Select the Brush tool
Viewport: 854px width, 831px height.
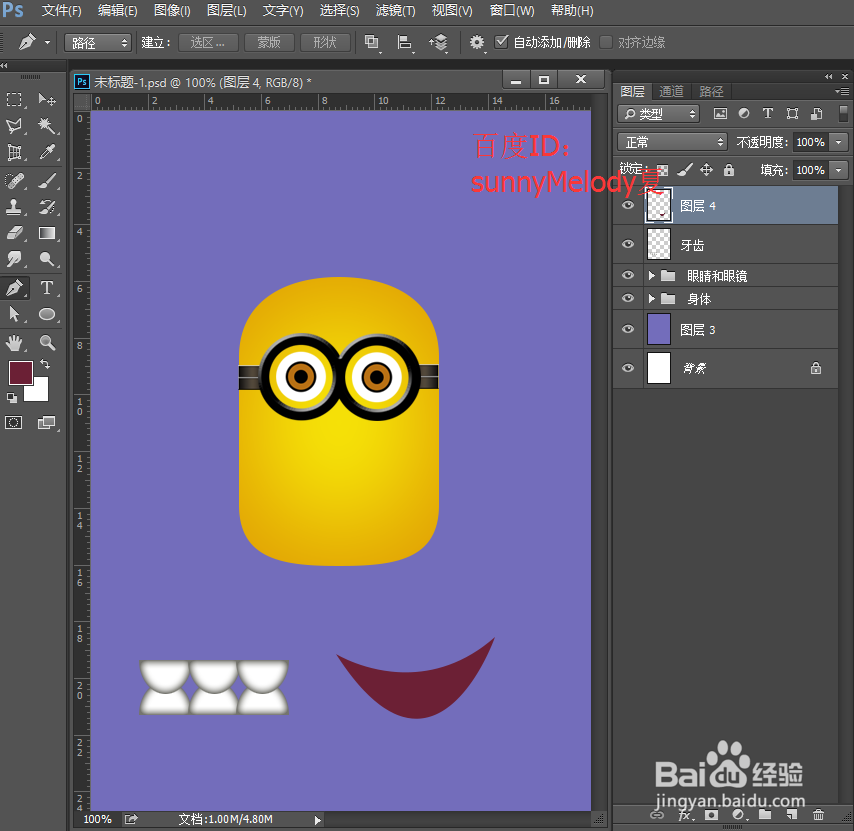[x=47, y=180]
